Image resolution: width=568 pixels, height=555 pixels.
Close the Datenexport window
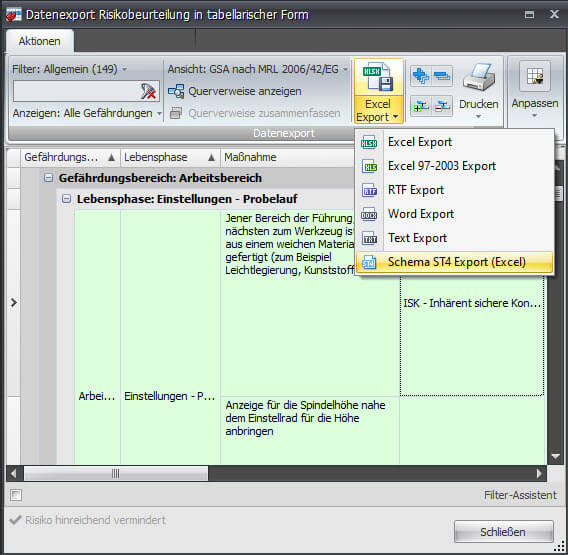point(554,14)
